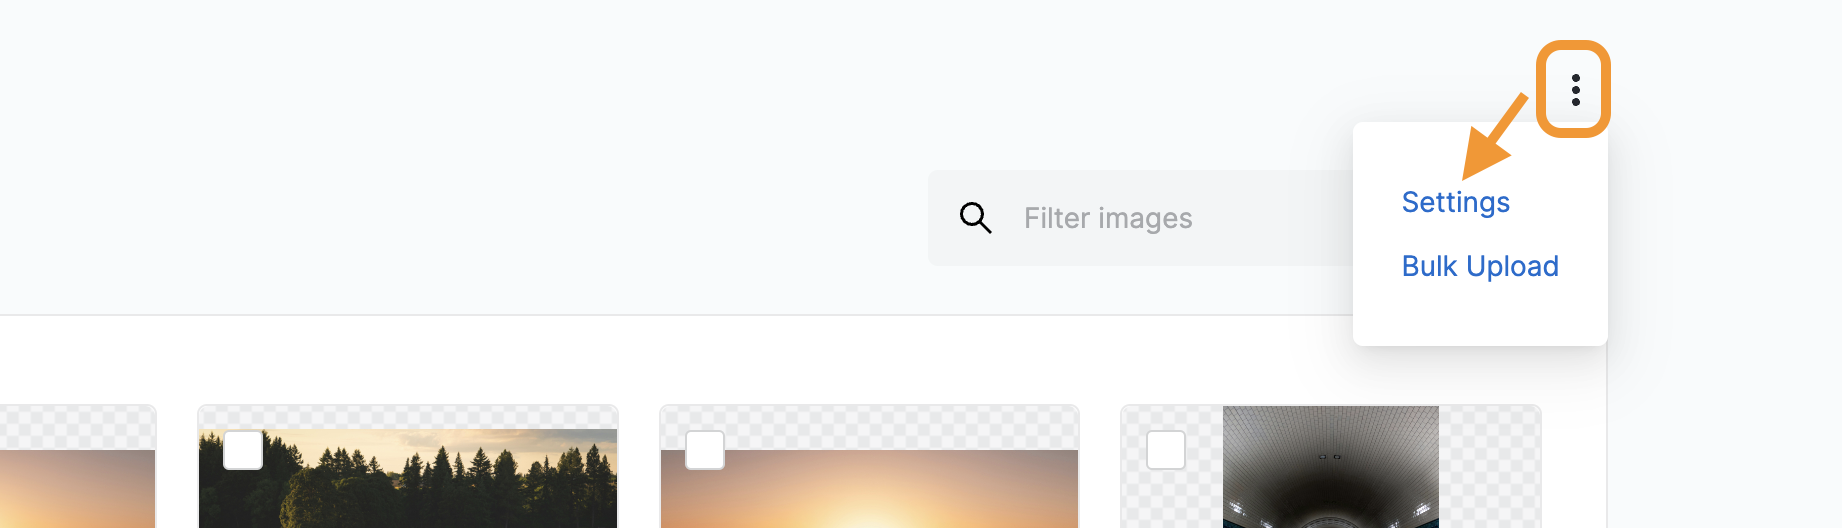
Task: Tick the checkbox on the forest treeline image
Action: coord(243,450)
